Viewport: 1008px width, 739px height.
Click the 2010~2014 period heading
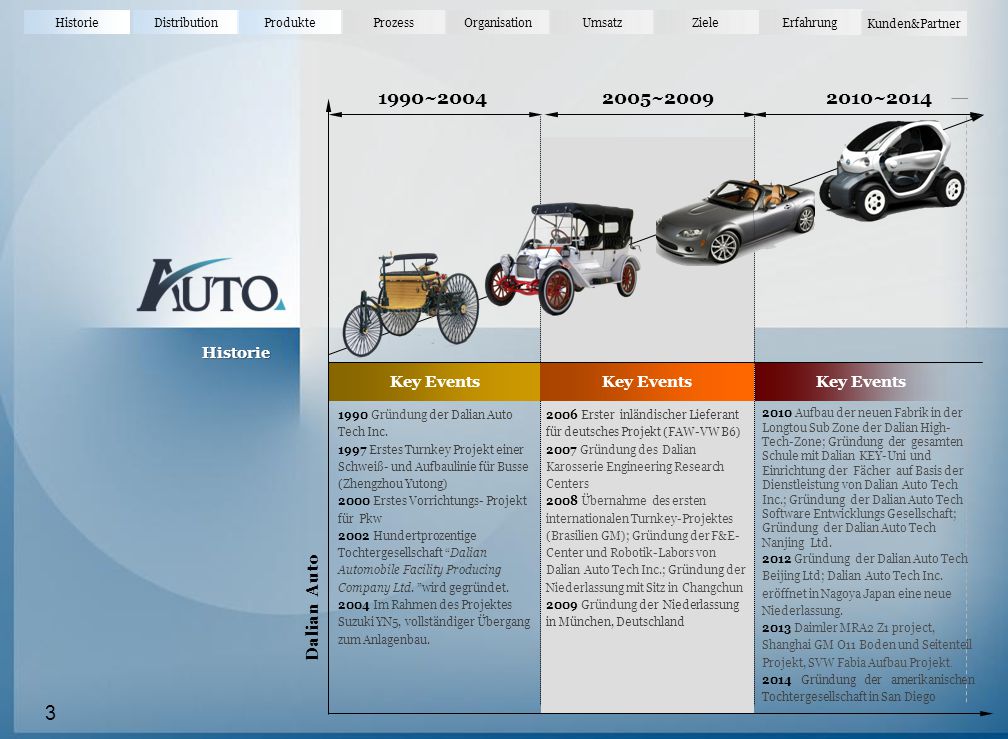879,99
